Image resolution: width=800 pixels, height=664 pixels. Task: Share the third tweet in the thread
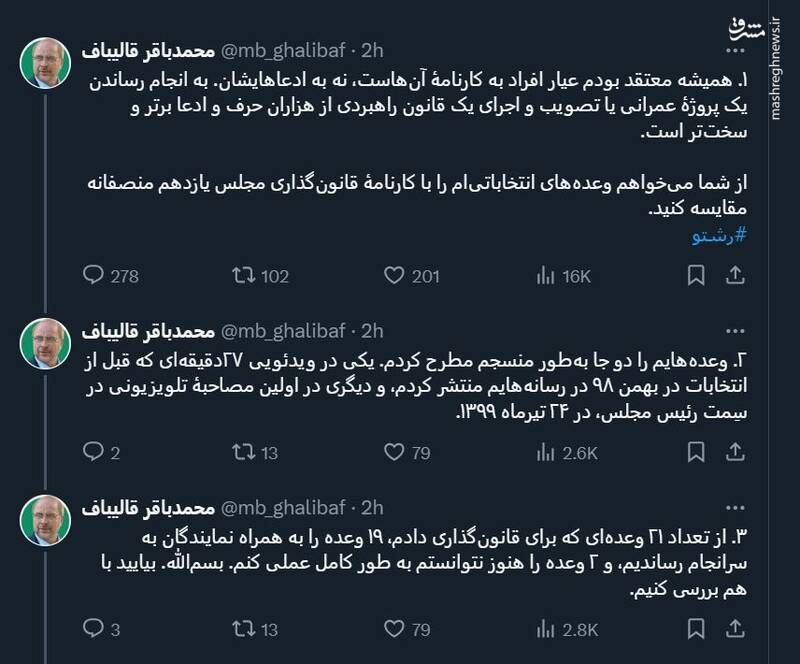[x=734, y=629]
